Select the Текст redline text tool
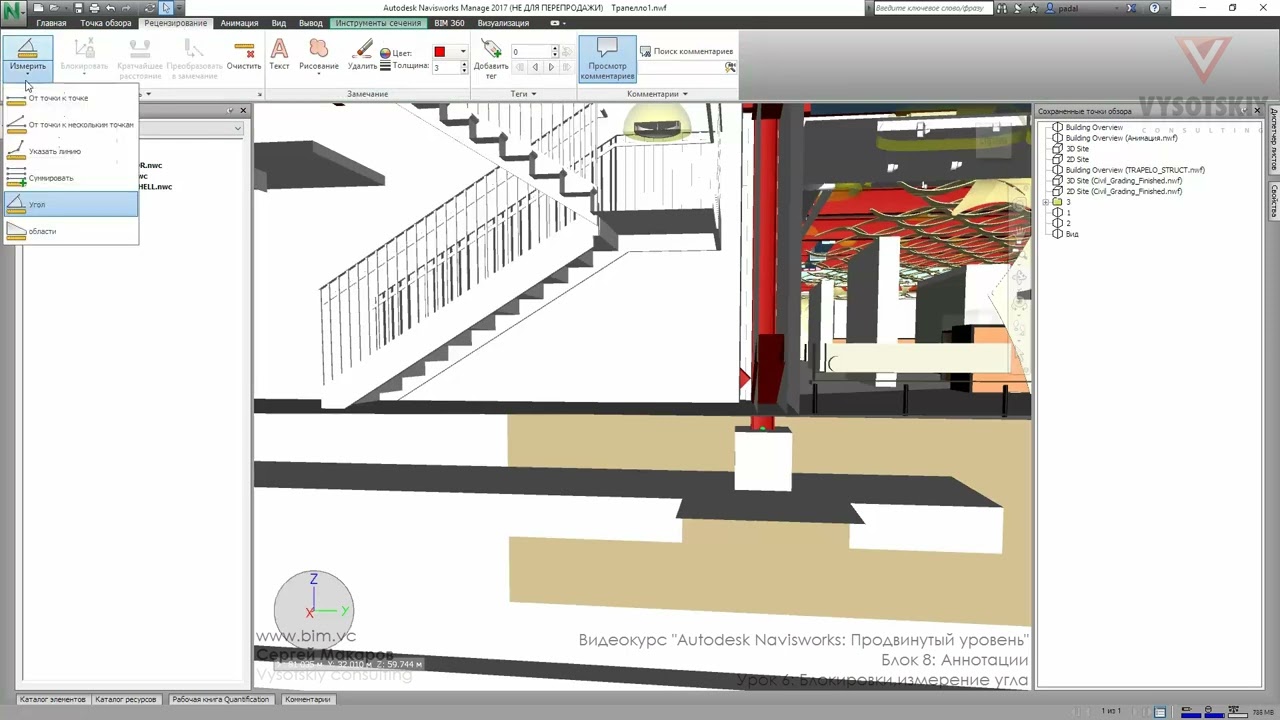The width and height of the screenshot is (1280, 720). [x=279, y=56]
